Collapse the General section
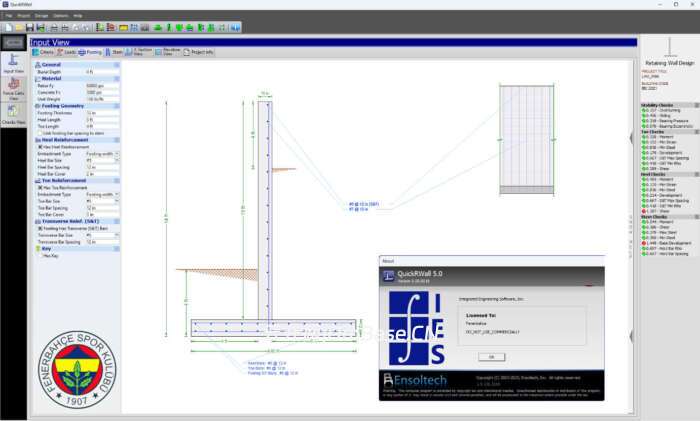Viewport: 700px width, 421px height. pyautogui.click(x=117, y=65)
